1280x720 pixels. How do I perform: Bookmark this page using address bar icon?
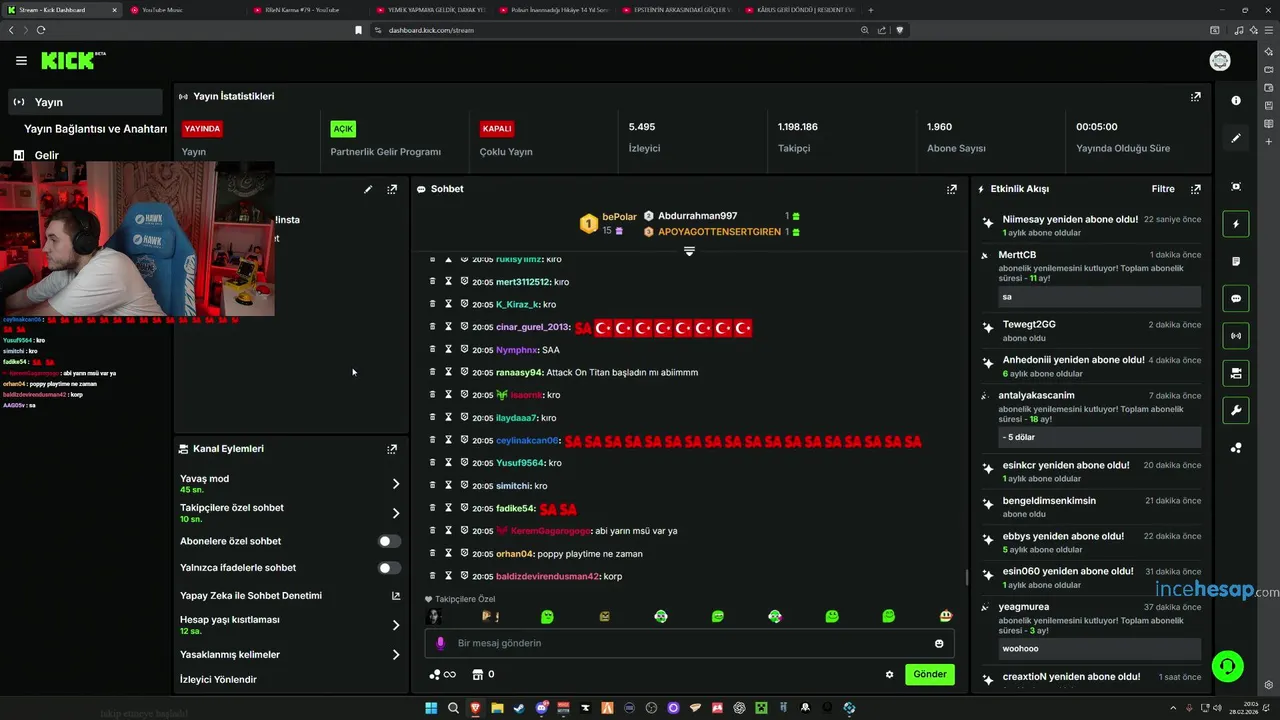coord(358,30)
